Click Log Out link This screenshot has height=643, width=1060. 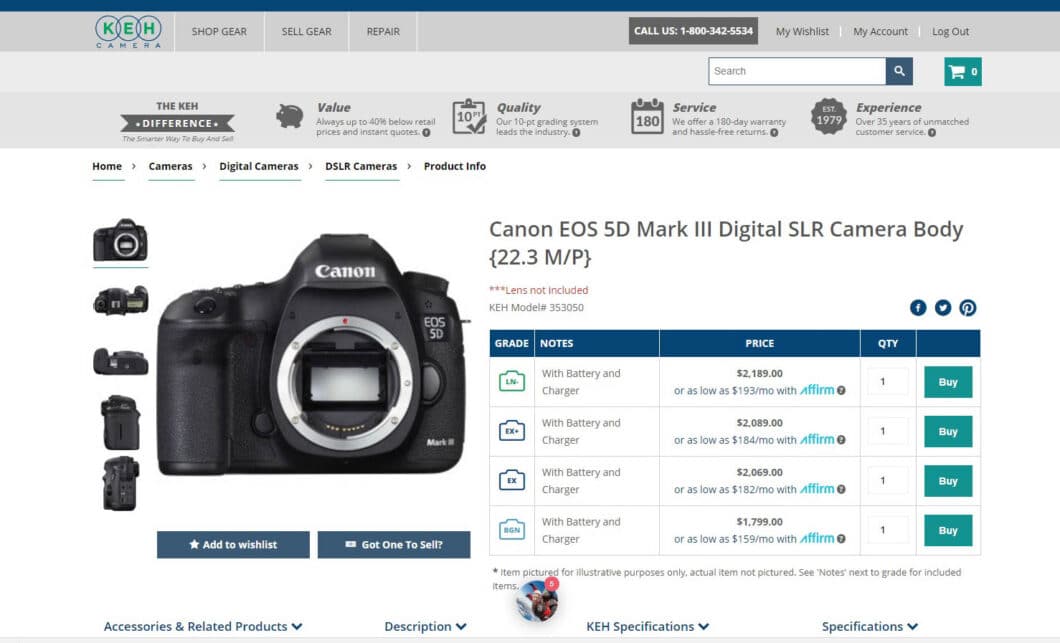click(x=950, y=32)
